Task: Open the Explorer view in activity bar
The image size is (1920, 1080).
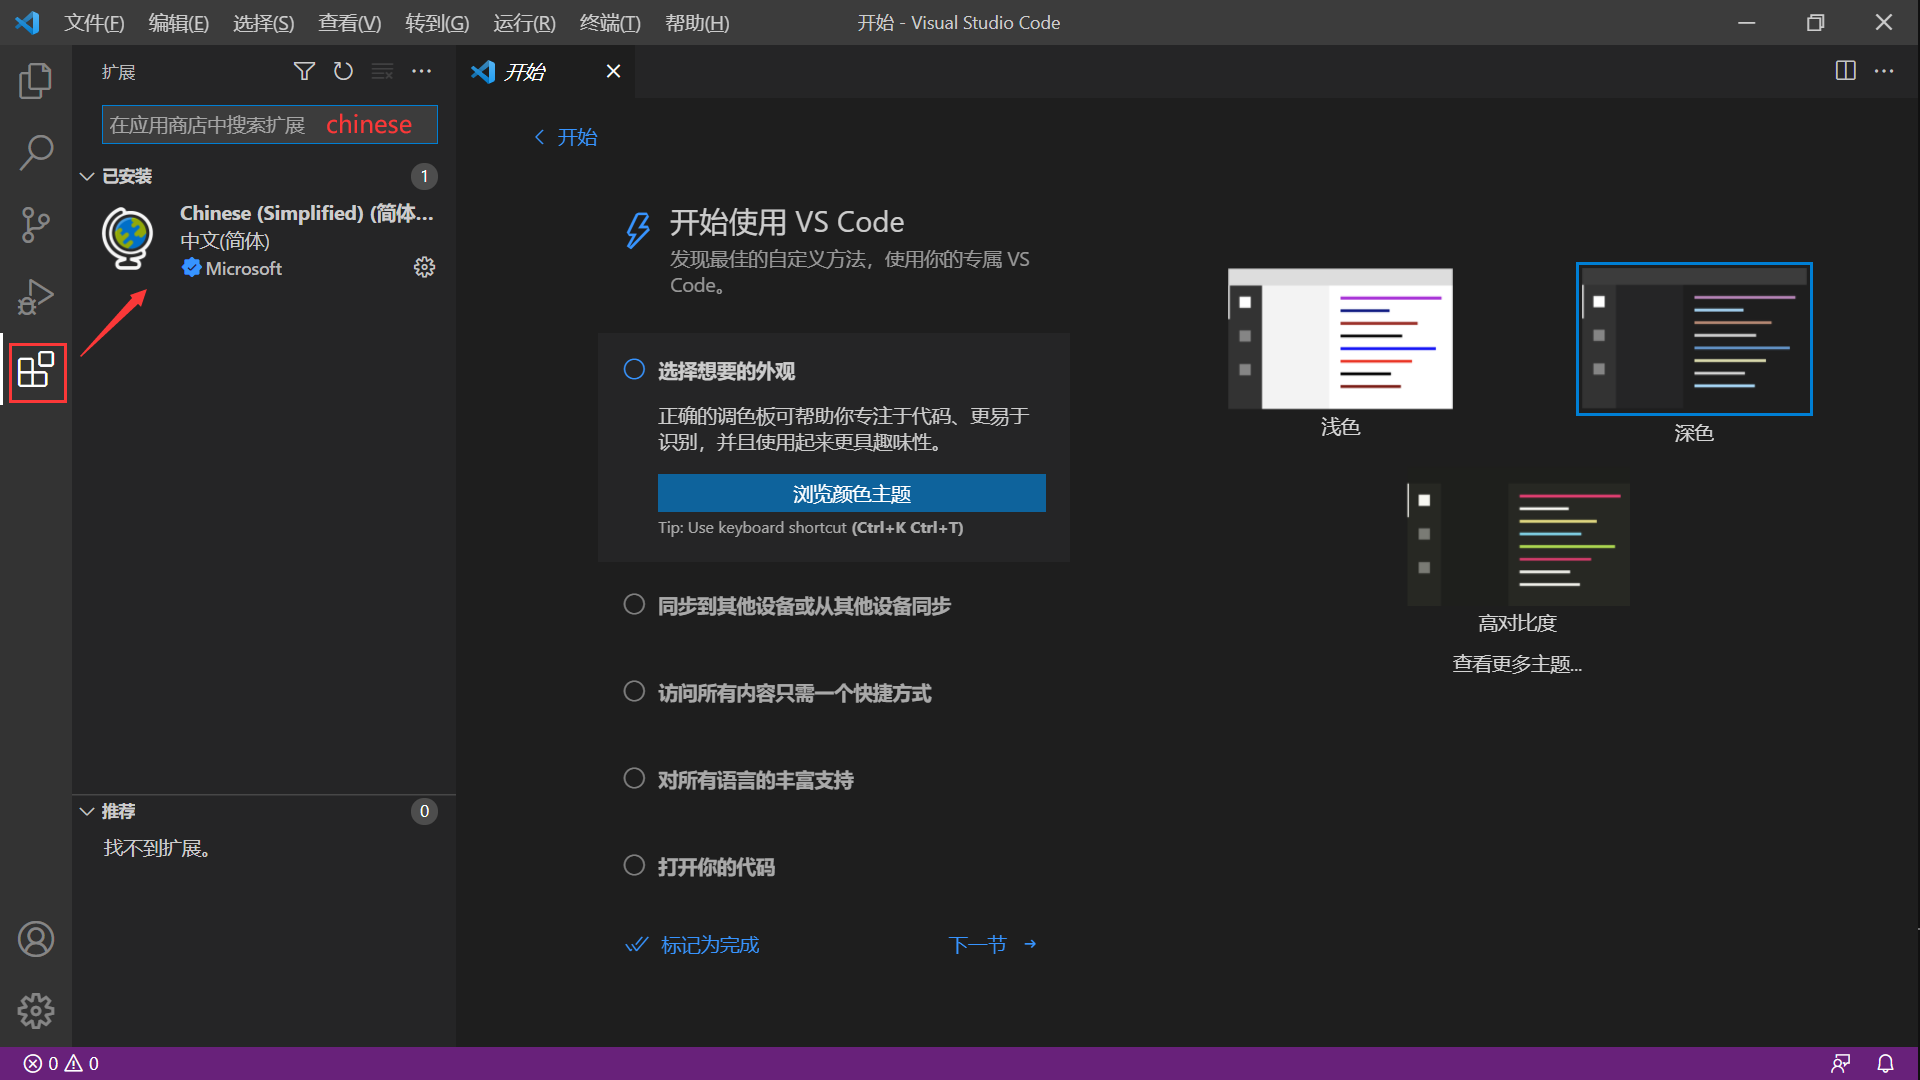Action: pyautogui.click(x=36, y=81)
